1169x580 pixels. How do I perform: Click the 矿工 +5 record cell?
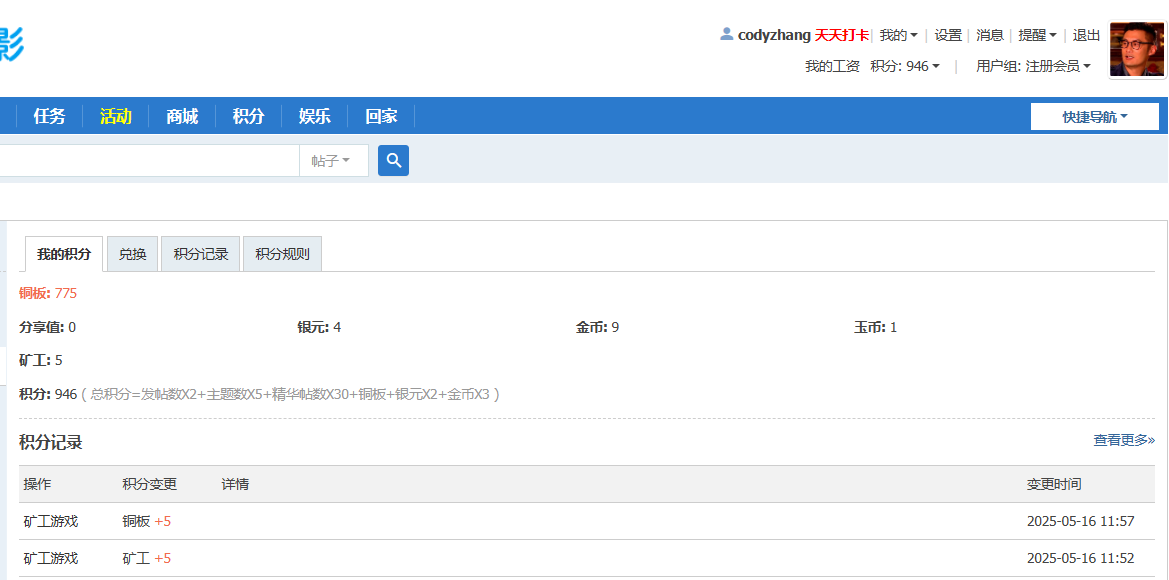click(x=147, y=558)
